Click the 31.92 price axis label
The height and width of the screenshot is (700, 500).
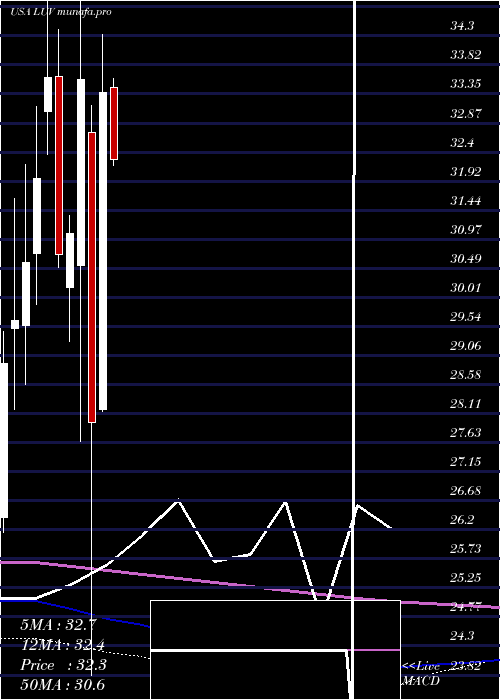(x=466, y=172)
